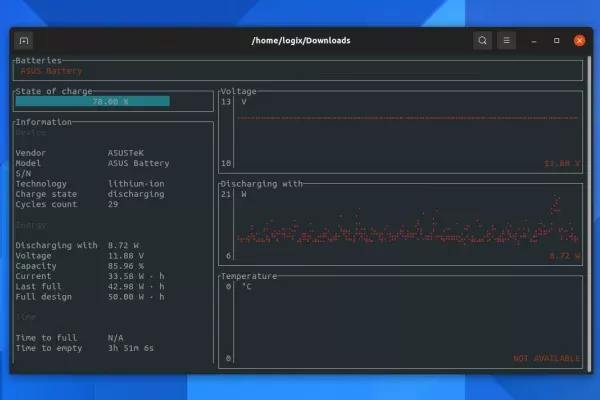Open a new terminal tab via header icon
Viewport: 600px width, 400px height.
24,41
